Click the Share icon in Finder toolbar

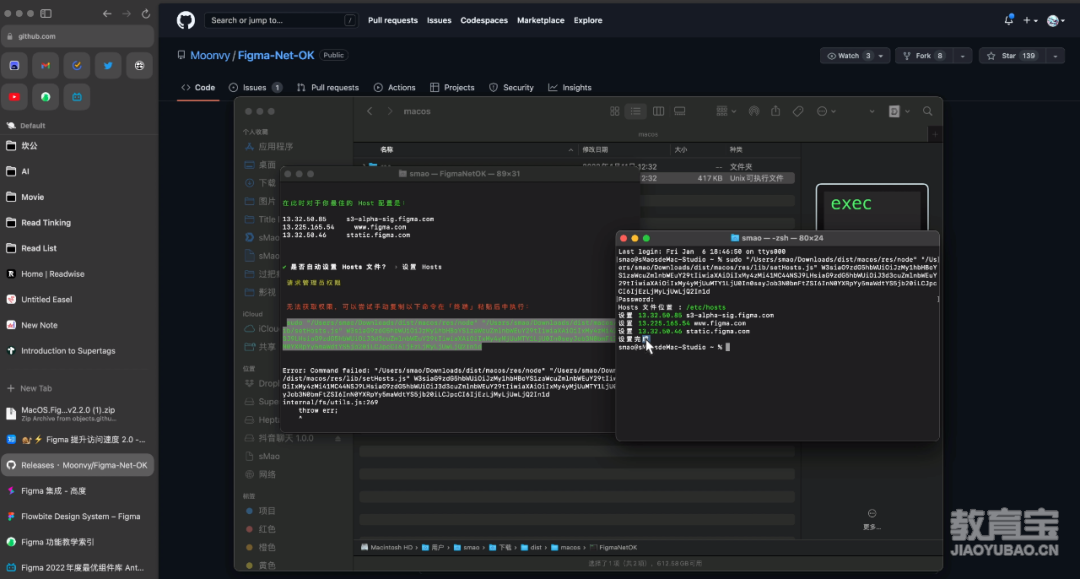(776, 112)
